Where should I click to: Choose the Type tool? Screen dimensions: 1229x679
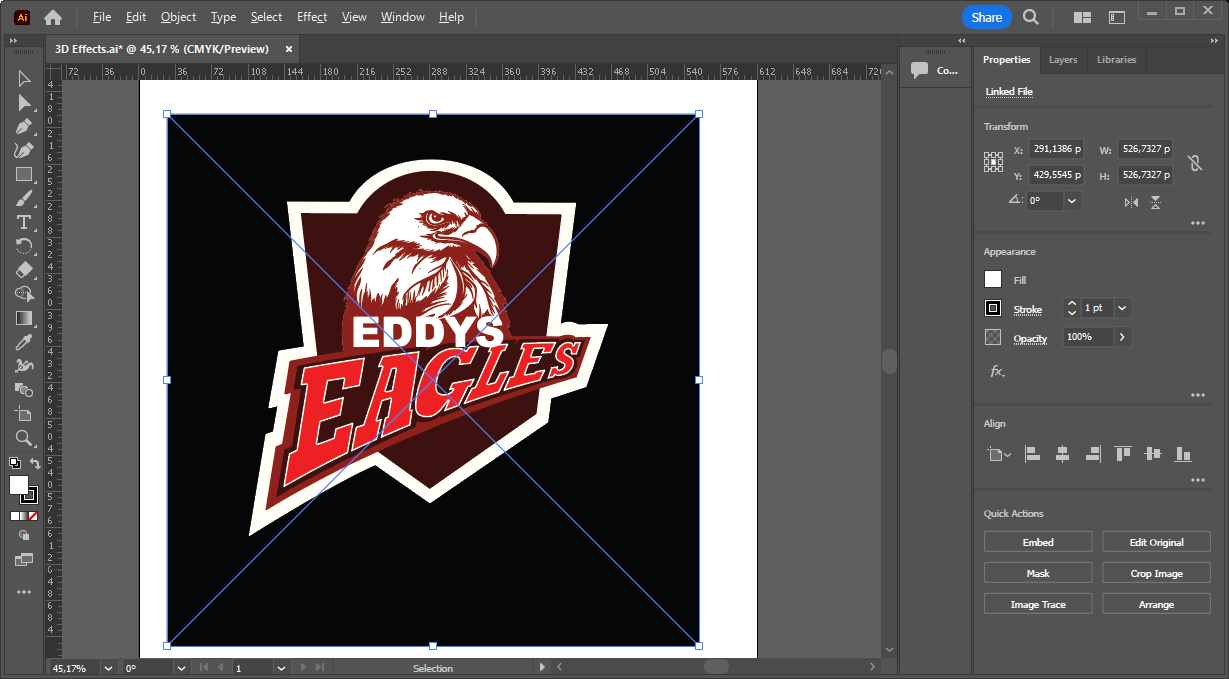pos(24,222)
